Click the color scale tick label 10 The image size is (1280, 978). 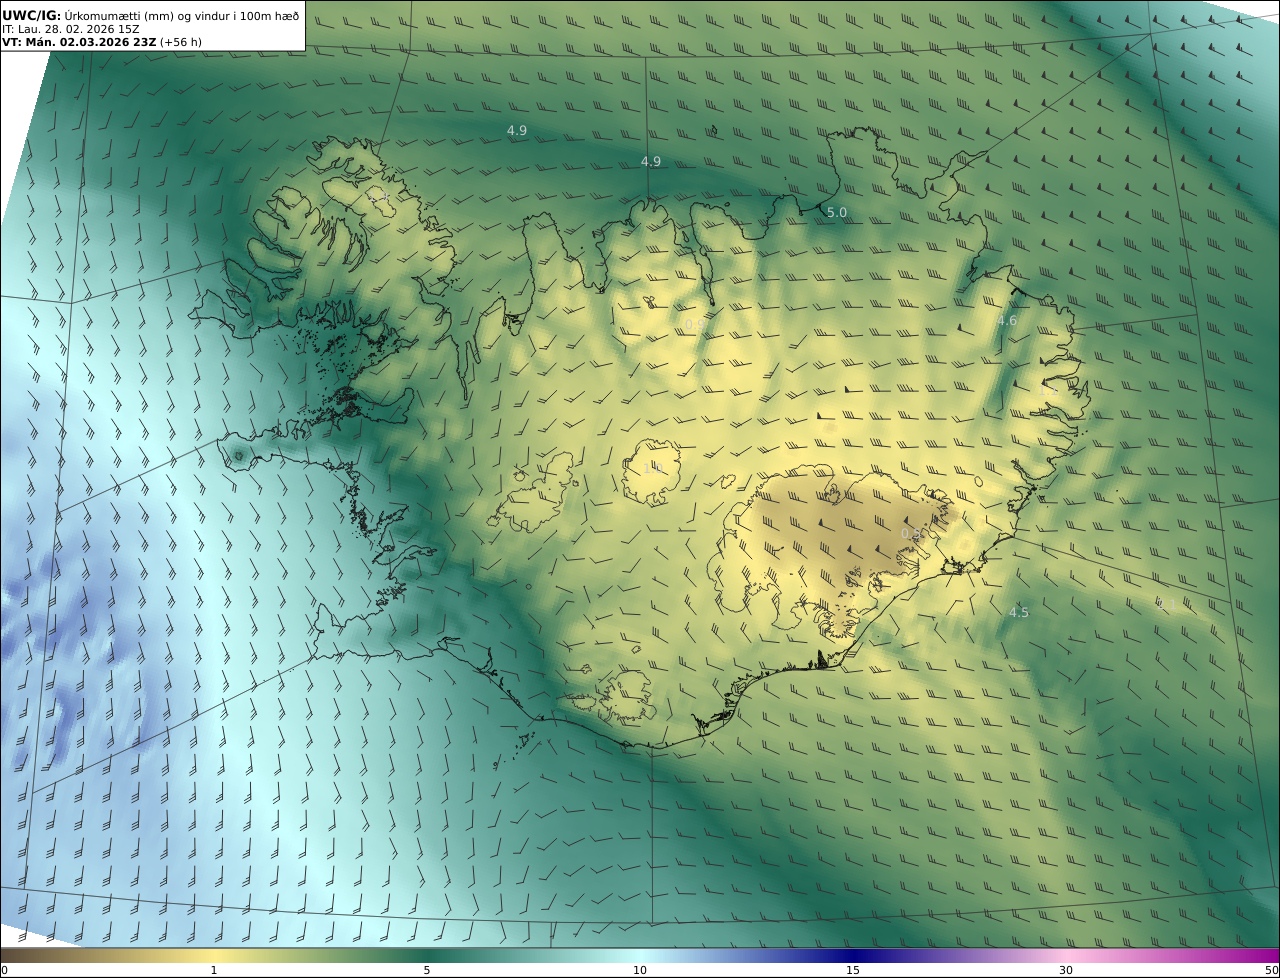[x=640, y=970]
